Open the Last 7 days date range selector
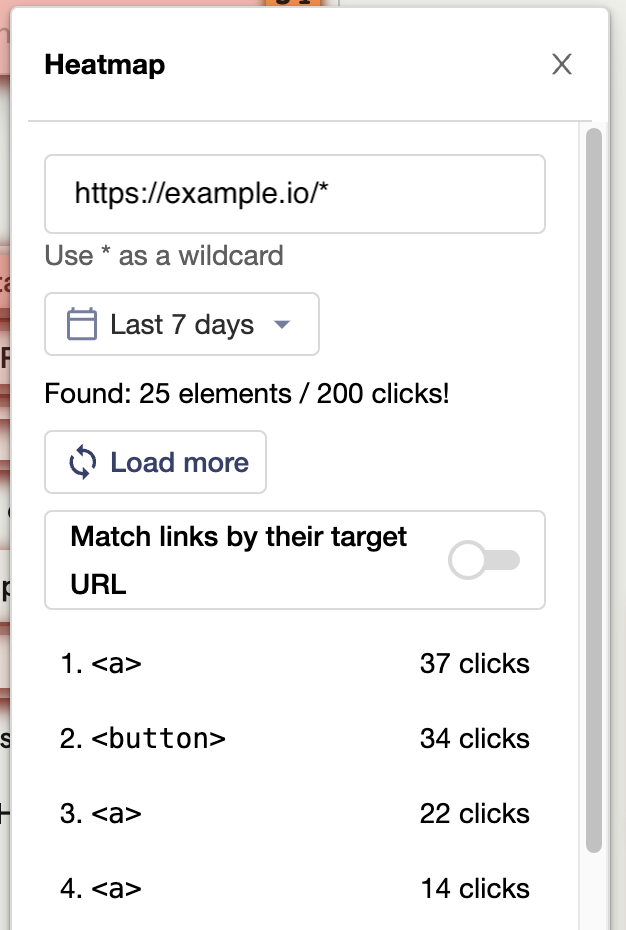This screenshot has width=626, height=930. click(x=182, y=325)
